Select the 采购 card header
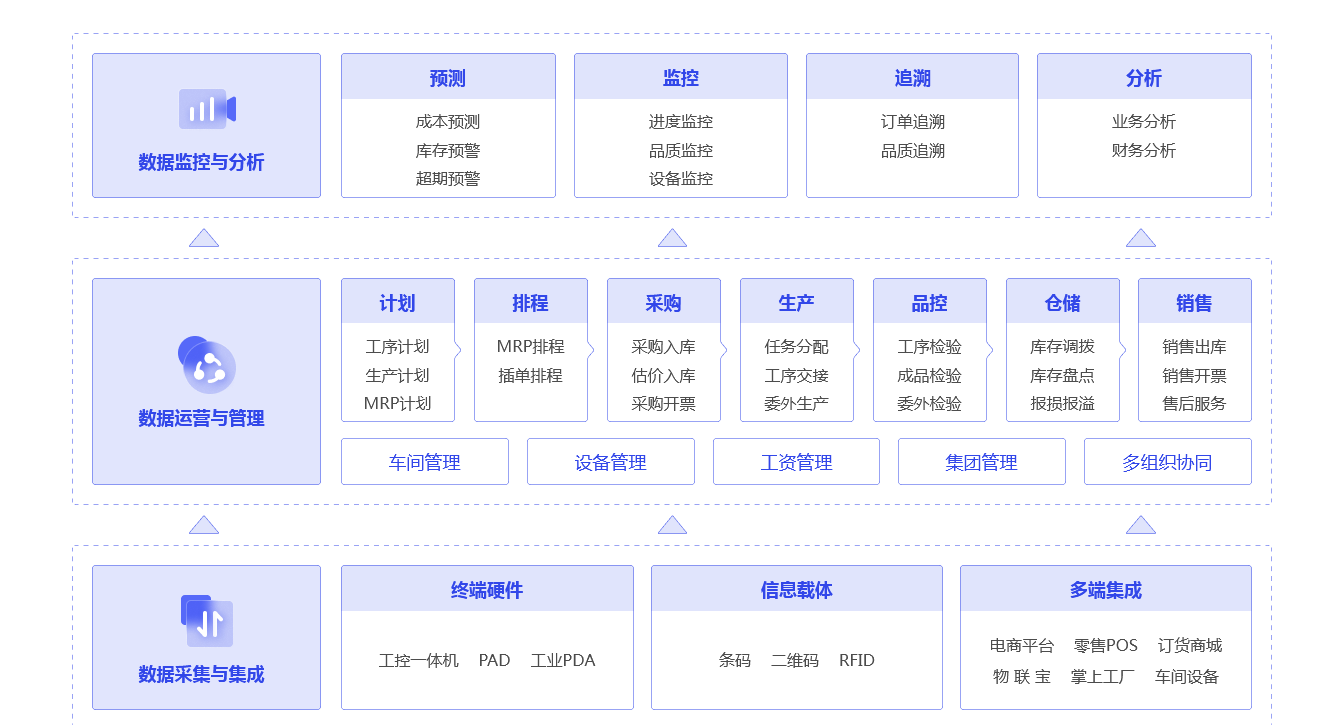The width and height of the screenshot is (1343, 725). 663,302
